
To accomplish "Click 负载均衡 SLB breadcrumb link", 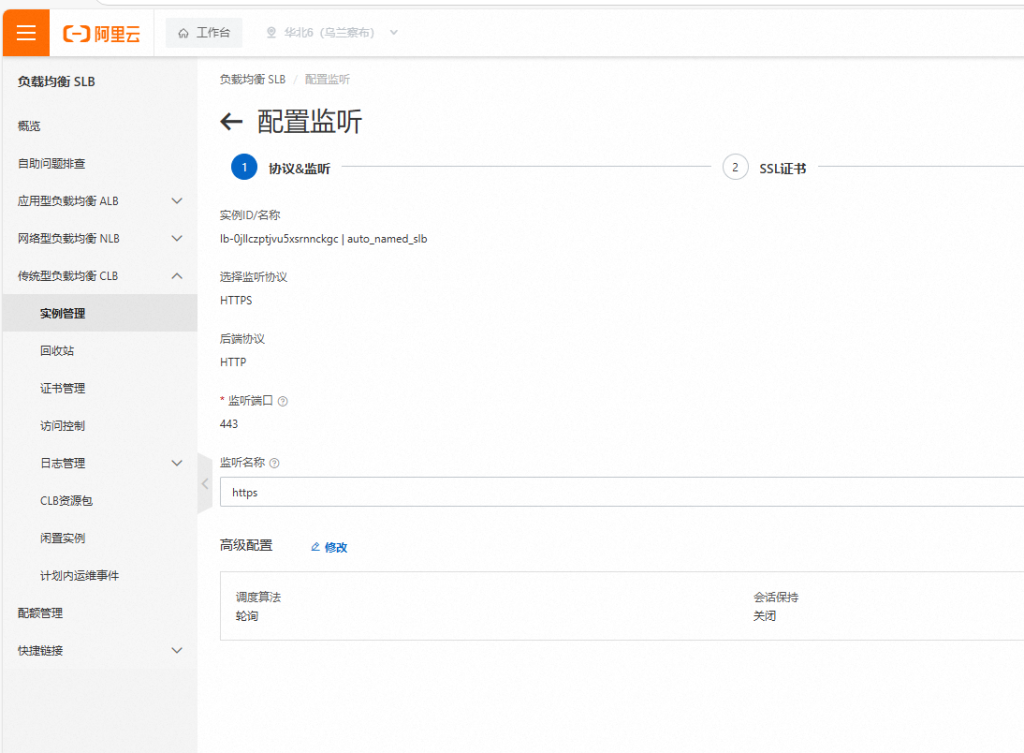I will point(252,79).
